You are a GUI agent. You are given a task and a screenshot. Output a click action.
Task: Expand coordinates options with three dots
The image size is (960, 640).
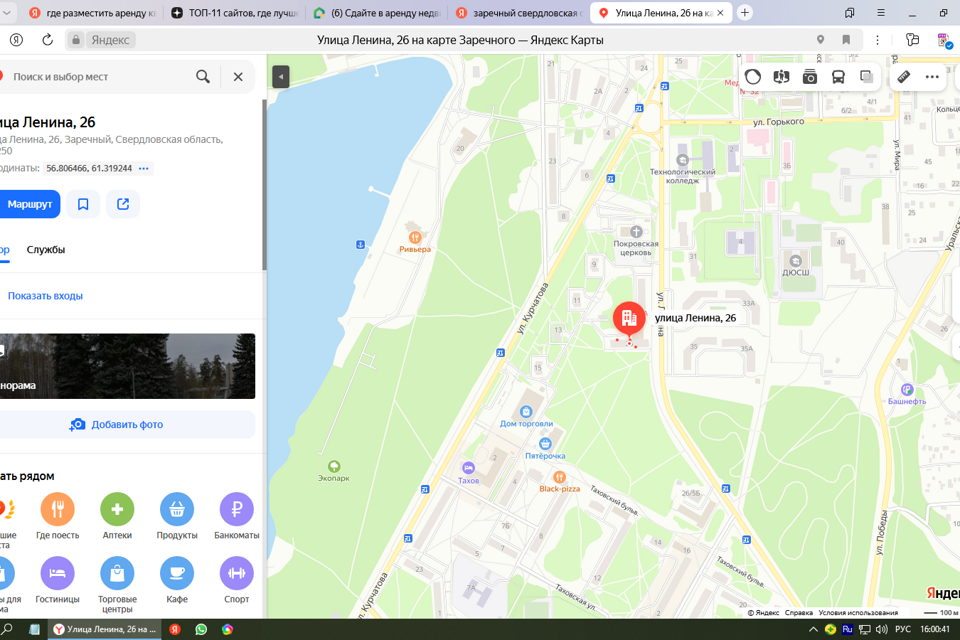(144, 169)
